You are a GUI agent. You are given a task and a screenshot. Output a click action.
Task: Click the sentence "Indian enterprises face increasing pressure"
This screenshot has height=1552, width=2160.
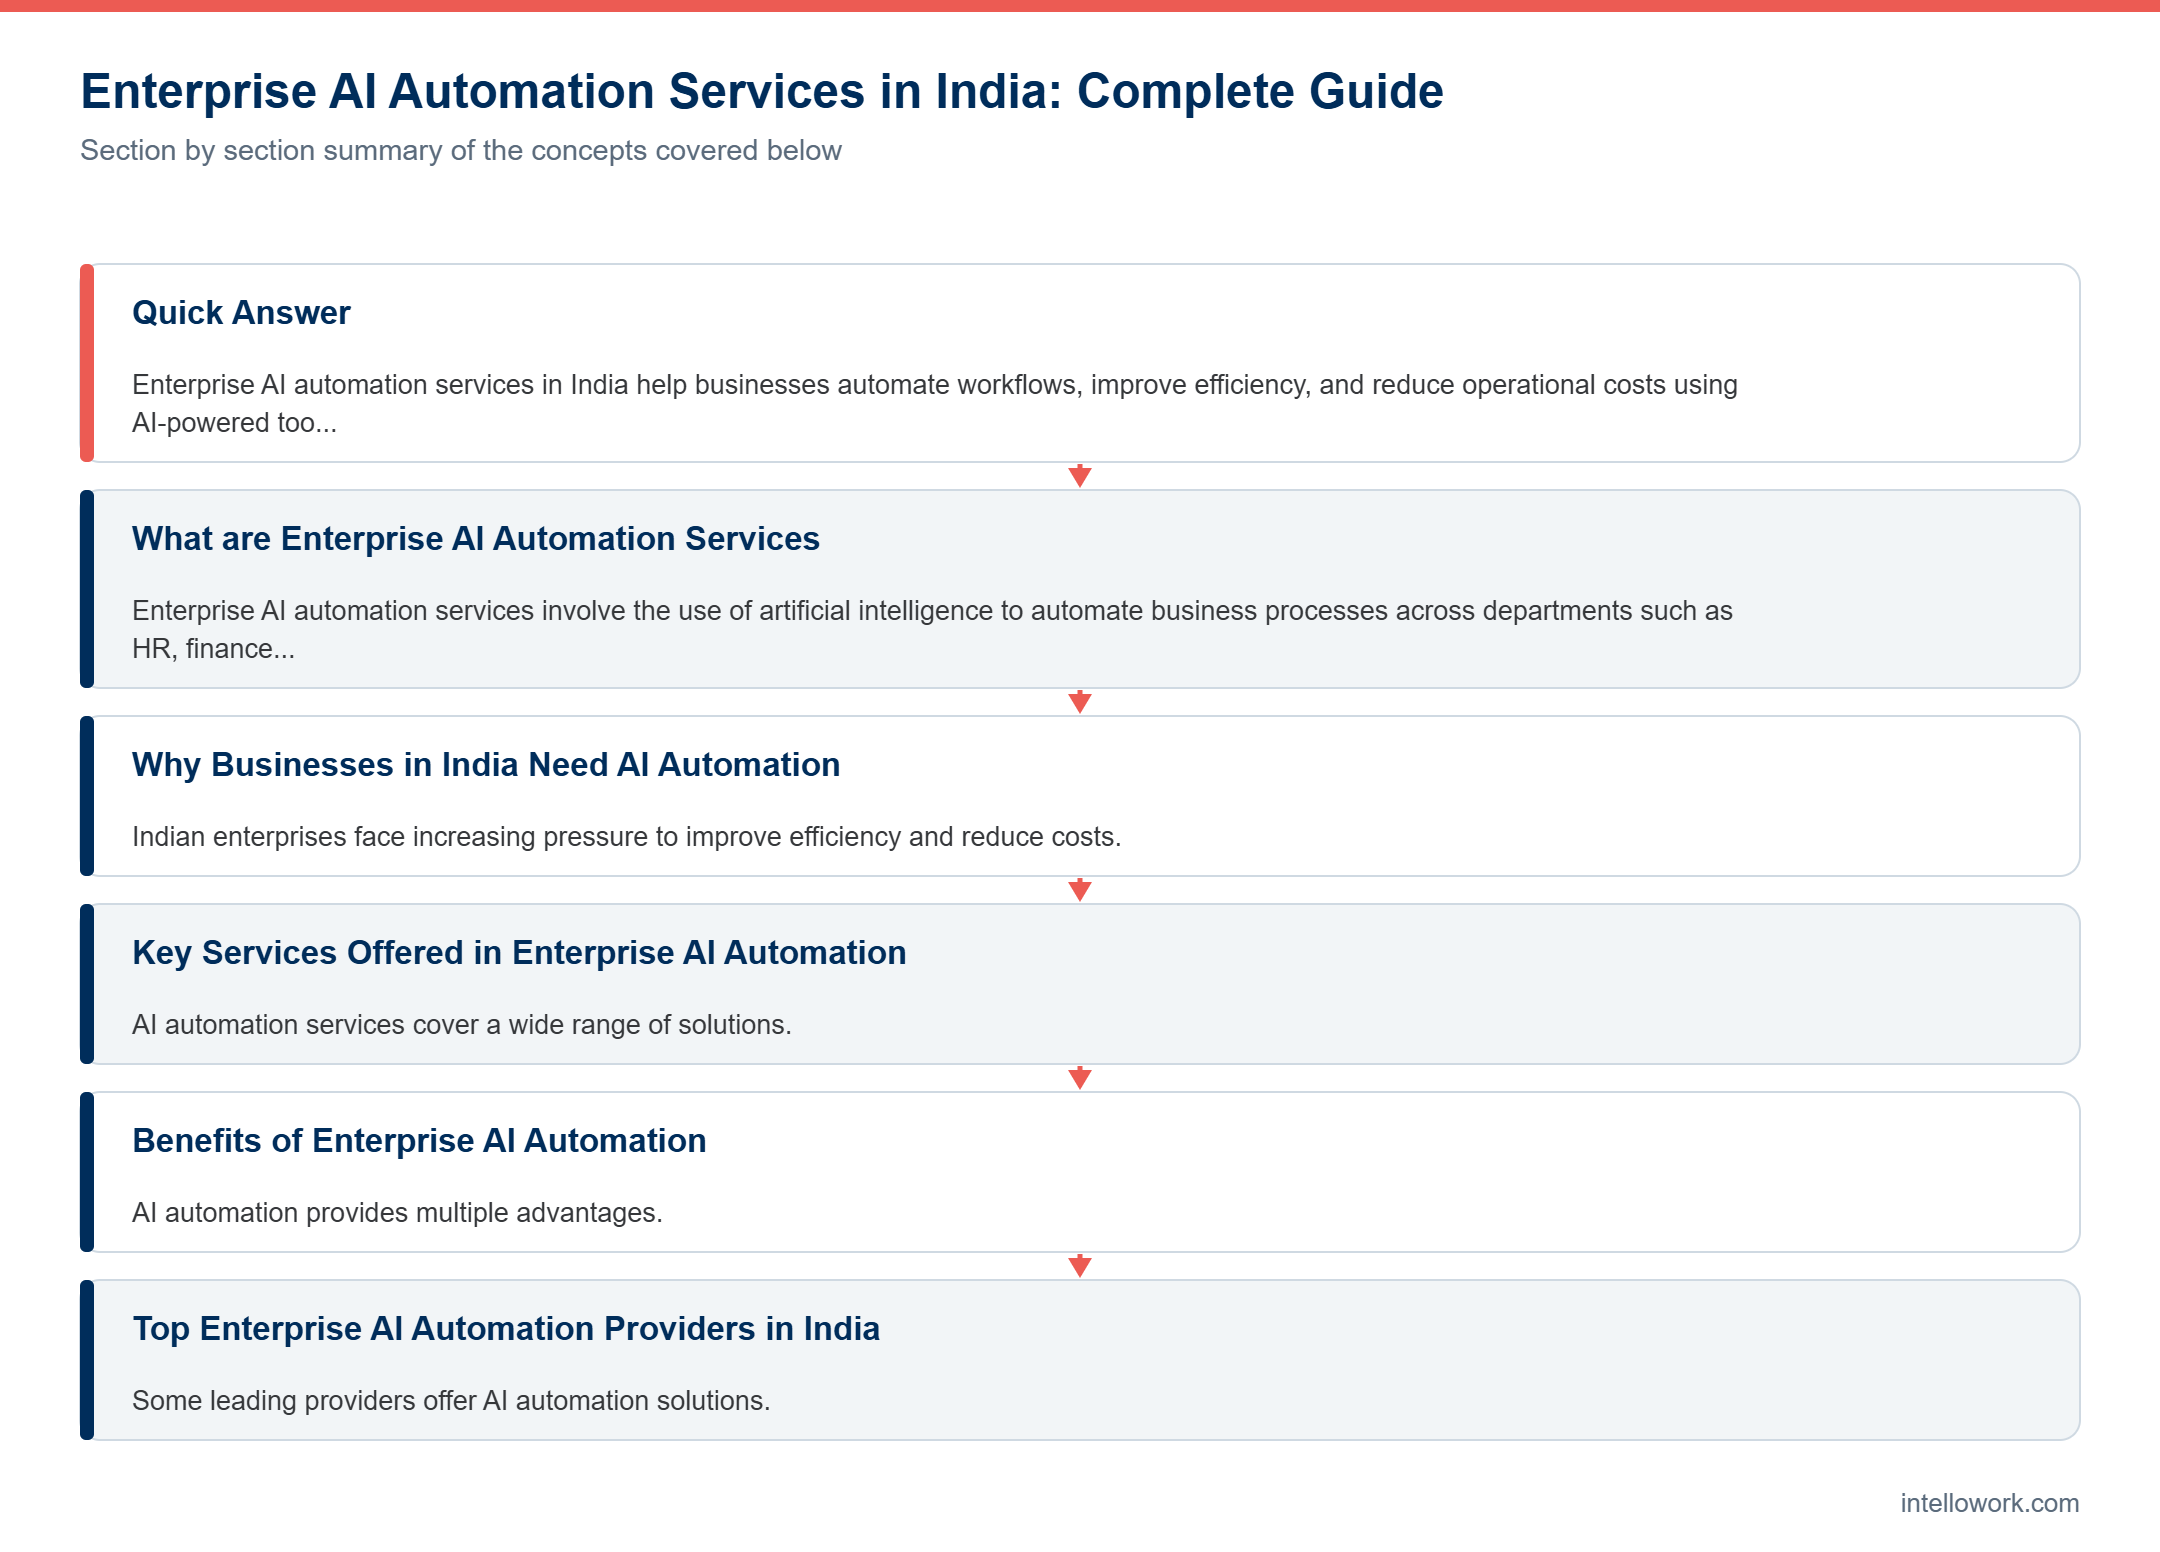pos(627,836)
